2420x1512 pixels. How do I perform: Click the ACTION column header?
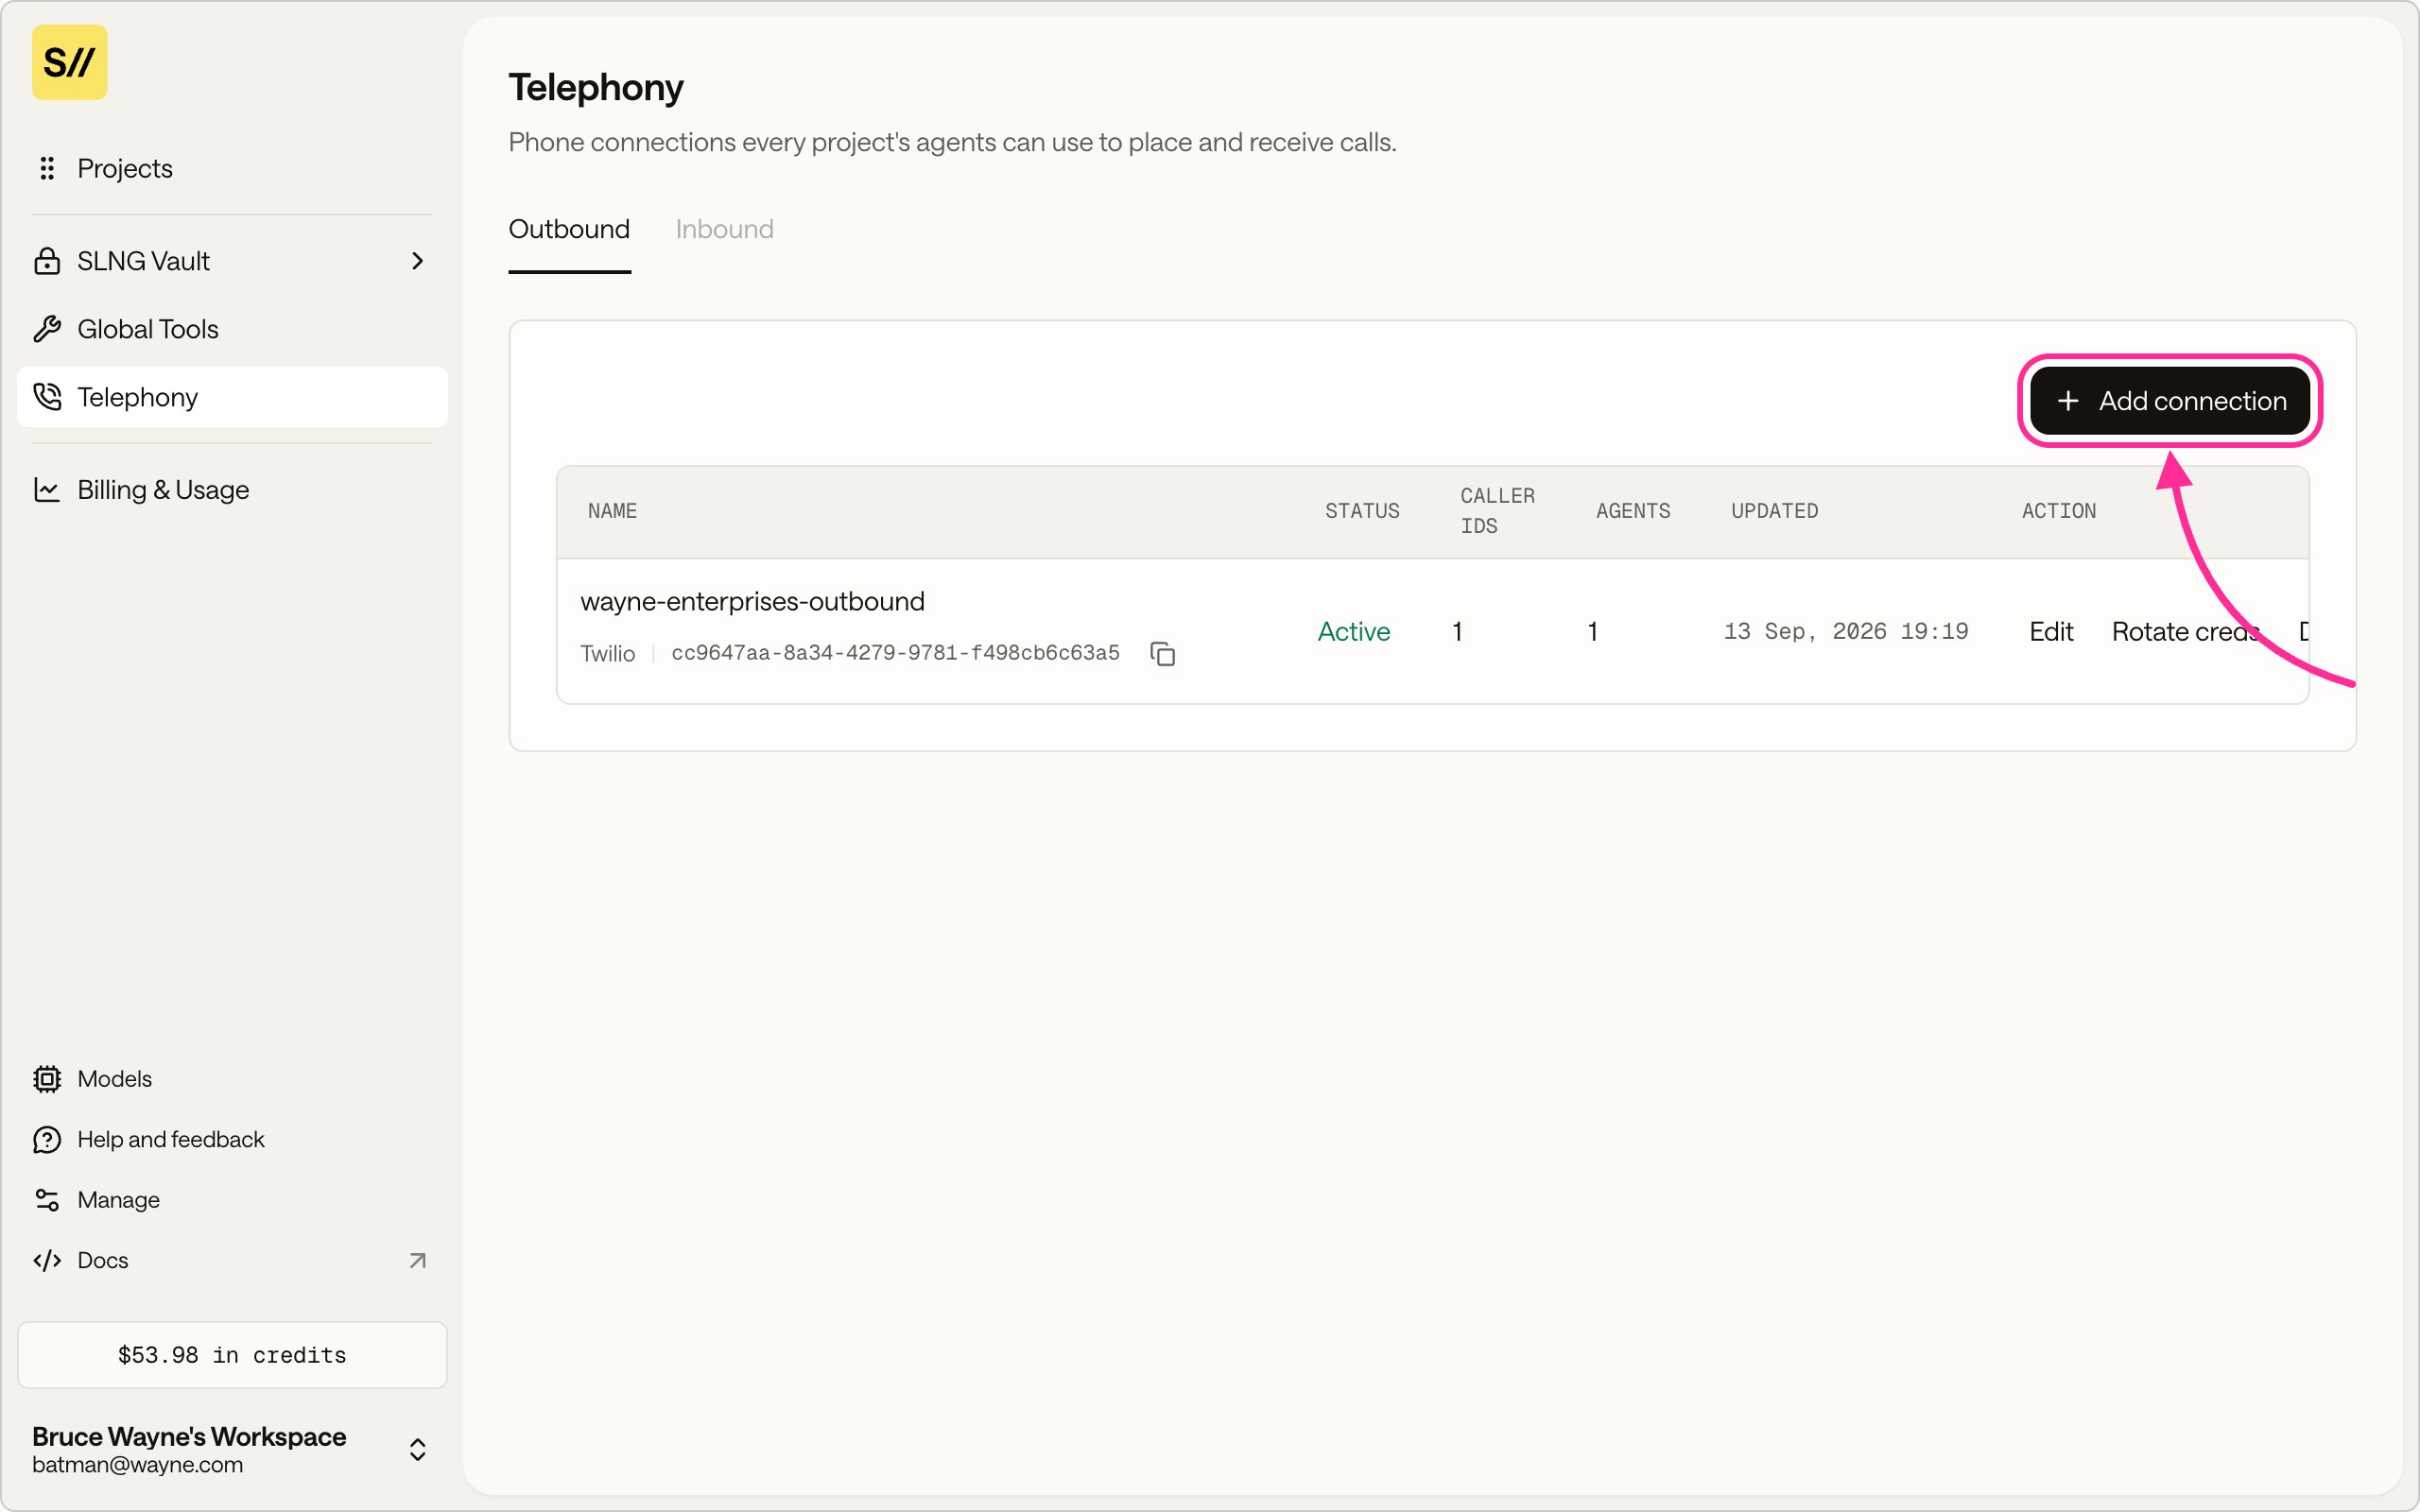coord(2059,511)
